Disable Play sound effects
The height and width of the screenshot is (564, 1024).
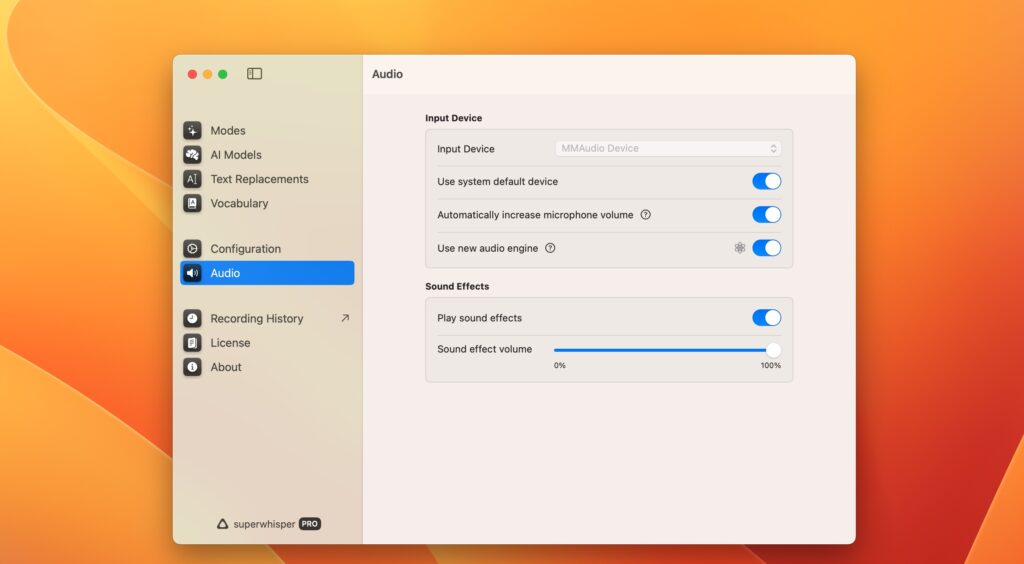click(x=766, y=318)
